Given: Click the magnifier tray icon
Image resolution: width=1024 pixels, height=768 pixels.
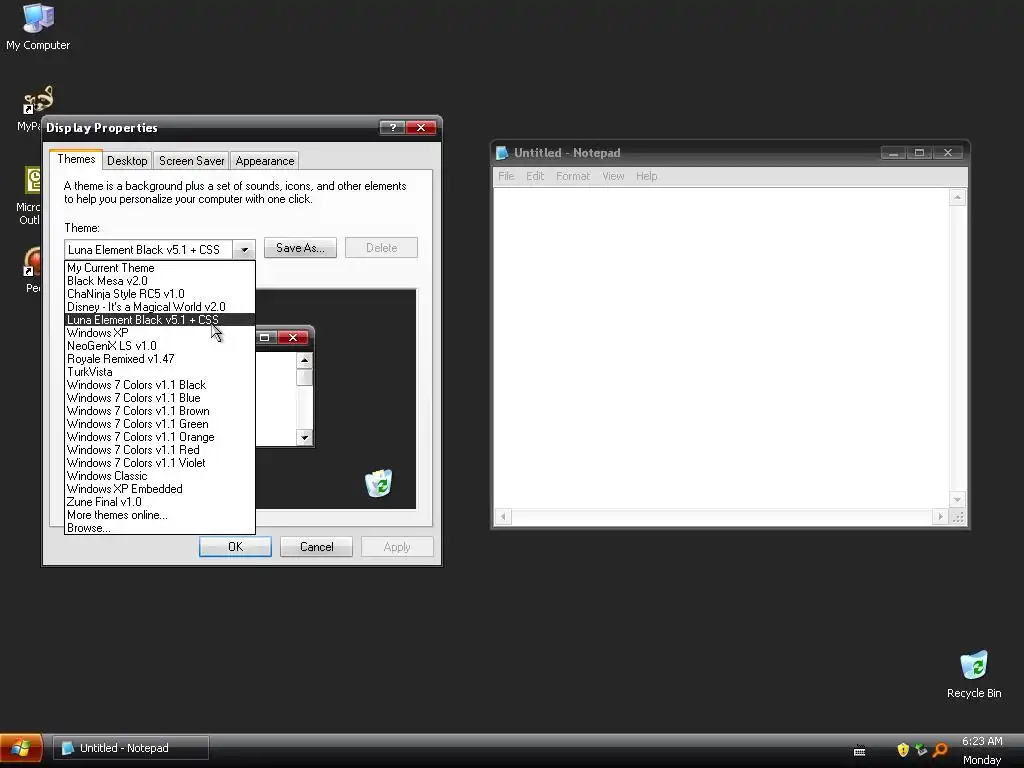Looking at the screenshot, I should point(940,750).
